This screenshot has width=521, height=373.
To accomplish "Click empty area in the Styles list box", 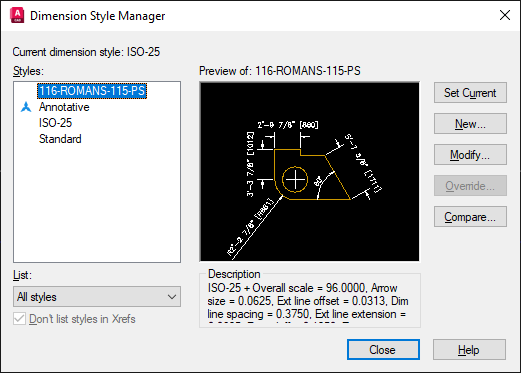I will click(x=97, y=203).
